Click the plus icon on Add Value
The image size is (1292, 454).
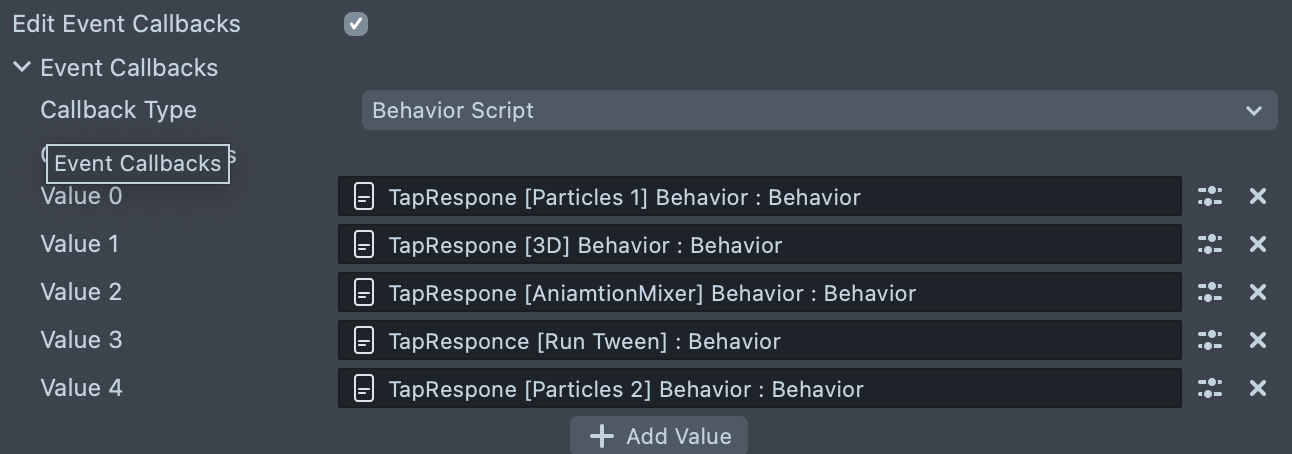click(x=601, y=437)
